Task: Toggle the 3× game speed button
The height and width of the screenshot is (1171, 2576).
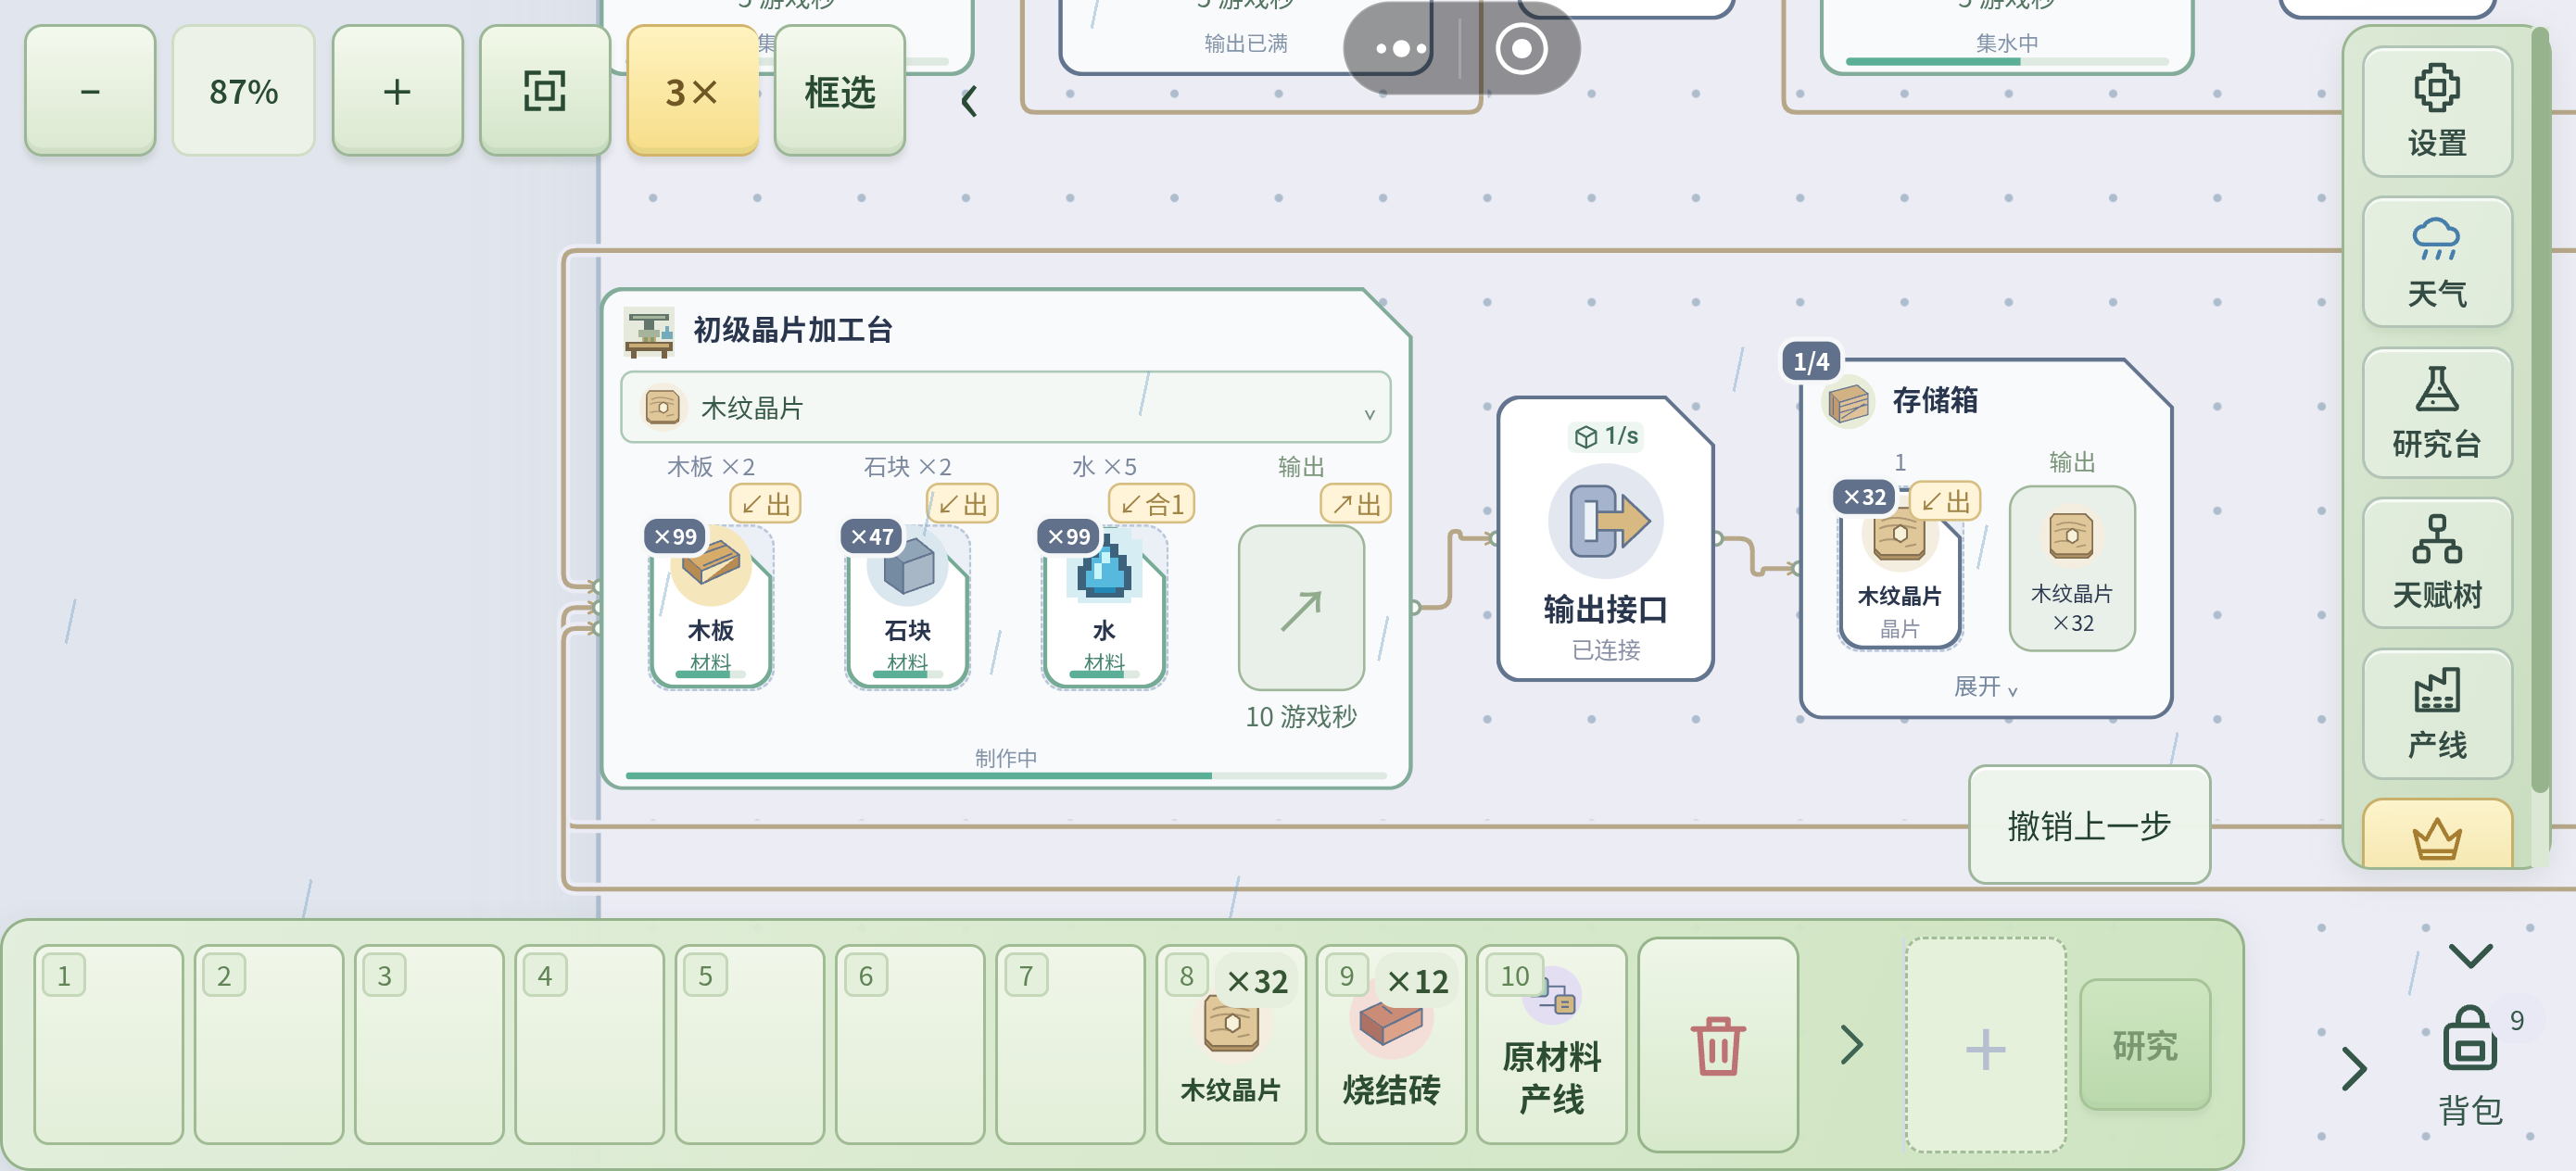Action: pos(692,91)
